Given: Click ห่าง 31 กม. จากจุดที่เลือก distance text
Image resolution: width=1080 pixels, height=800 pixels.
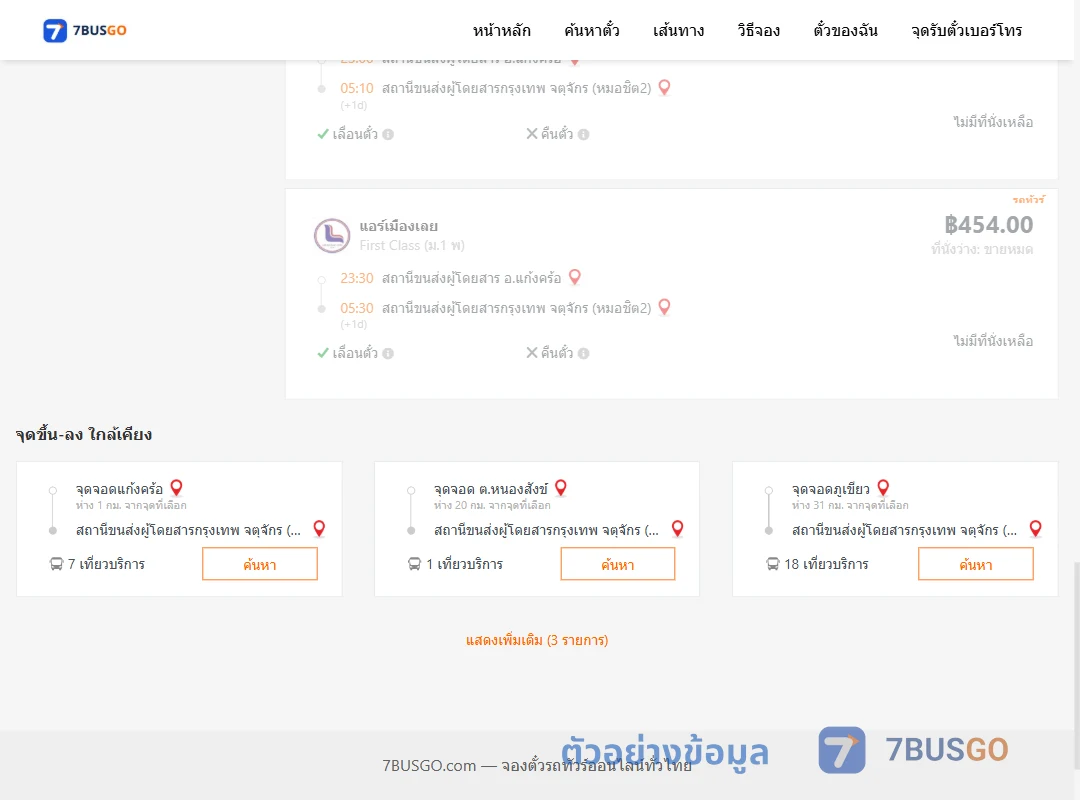Looking at the screenshot, I should point(850,506).
